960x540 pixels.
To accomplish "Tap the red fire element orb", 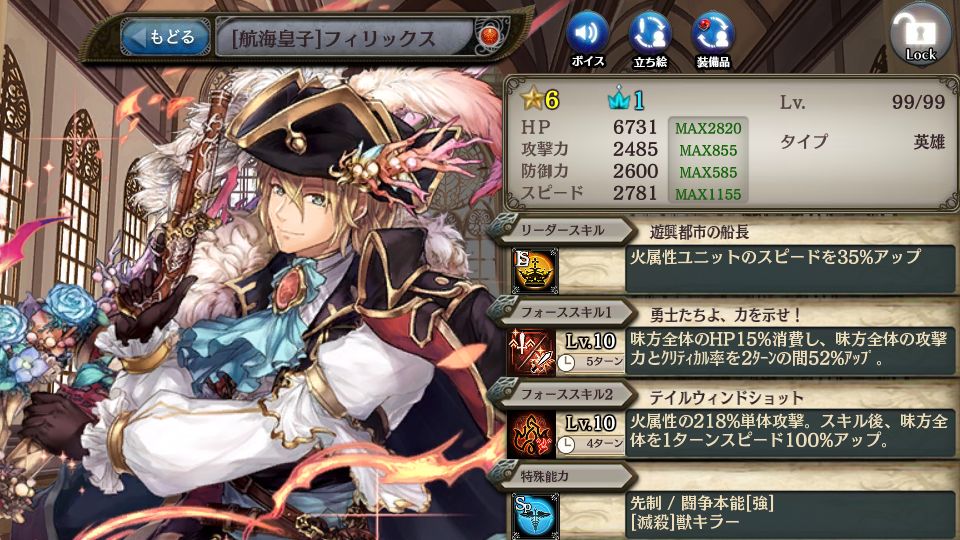I will tap(489, 37).
